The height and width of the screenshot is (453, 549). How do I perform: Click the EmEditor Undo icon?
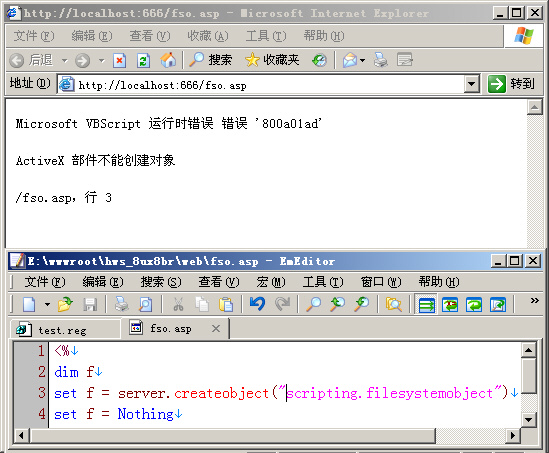coord(257,304)
